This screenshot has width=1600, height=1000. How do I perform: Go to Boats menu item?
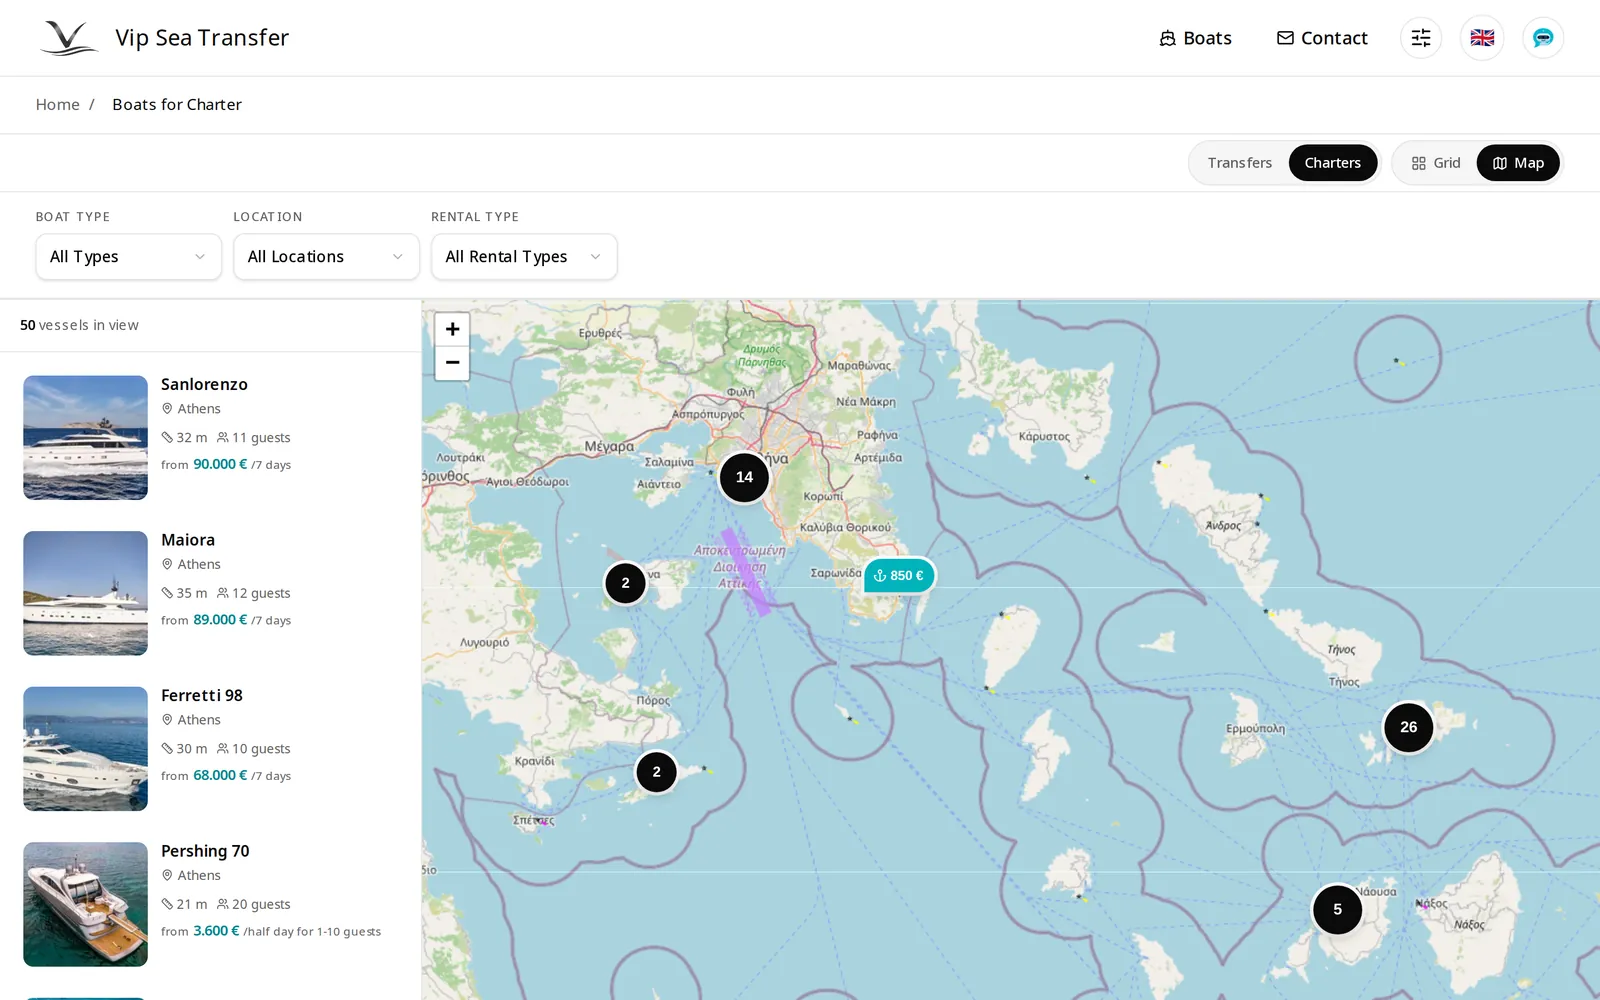pos(1195,38)
